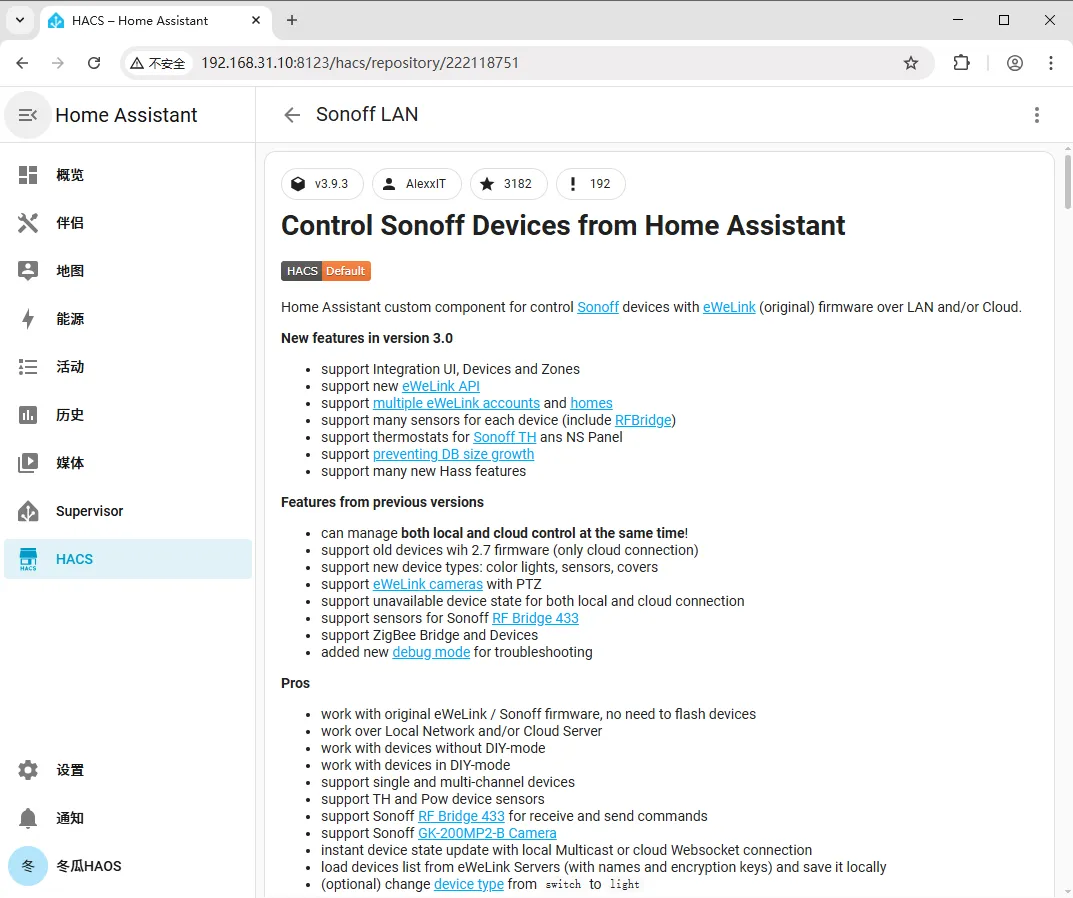This screenshot has height=898, width=1073.
Task: Open the eWeLink link in description
Action: pyautogui.click(x=729, y=307)
